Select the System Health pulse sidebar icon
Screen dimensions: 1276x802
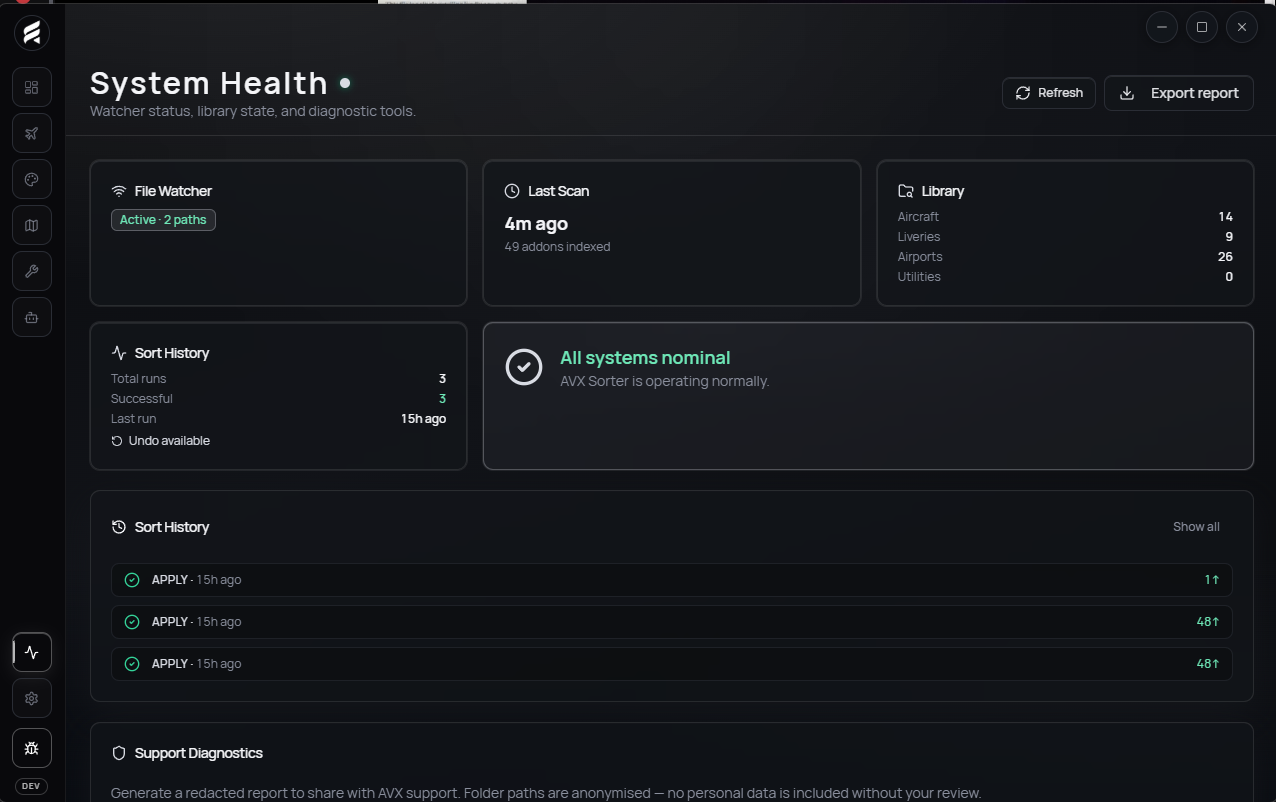pos(32,652)
